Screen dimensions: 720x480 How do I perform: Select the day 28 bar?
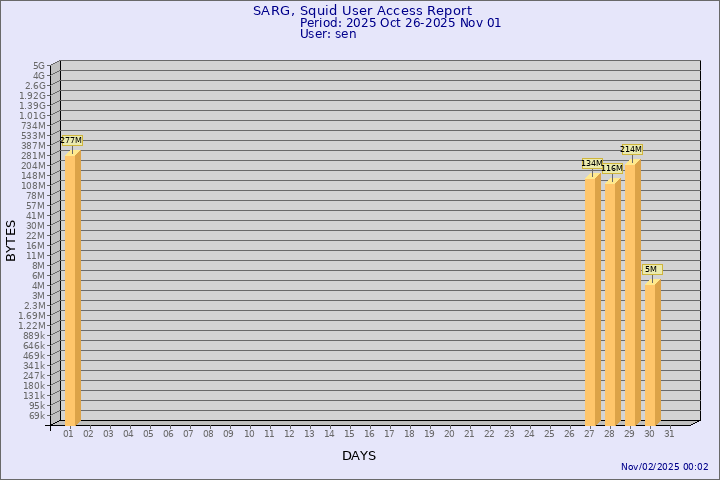point(612,303)
